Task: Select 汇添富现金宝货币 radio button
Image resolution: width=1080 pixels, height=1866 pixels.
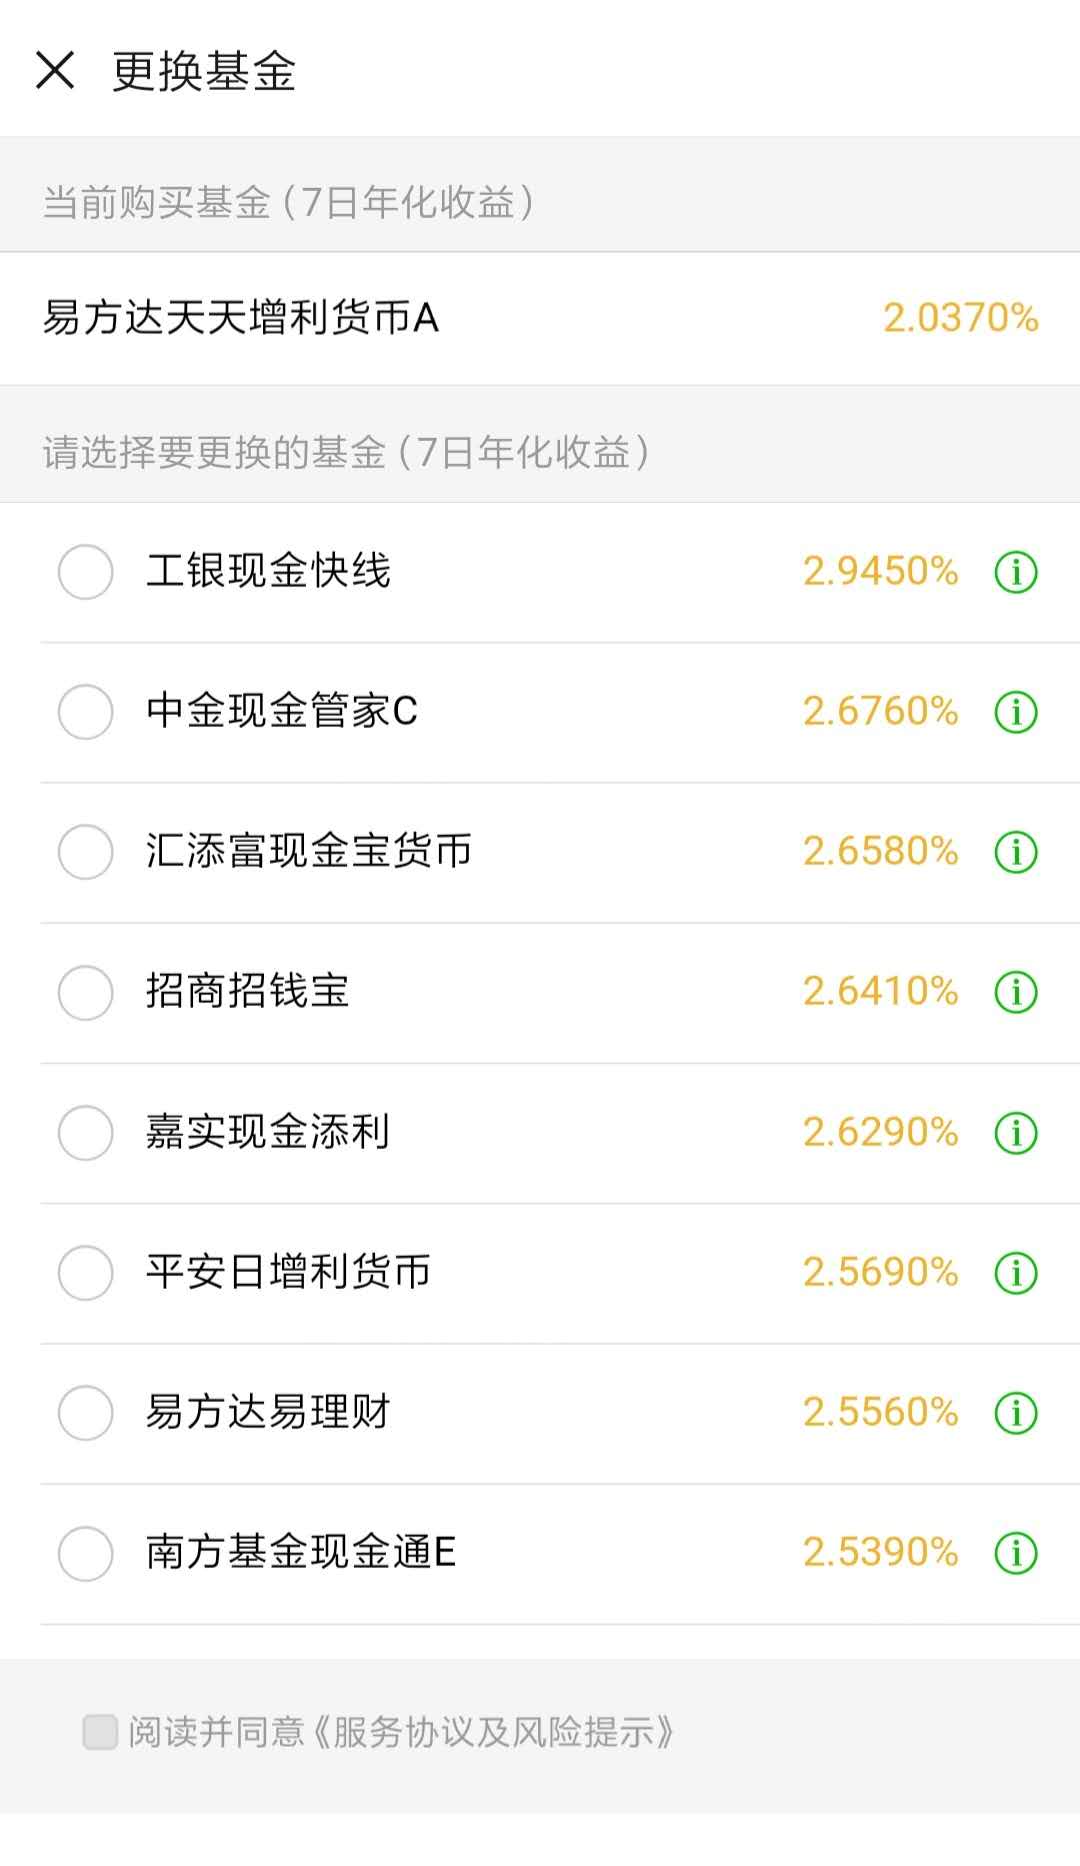Action: [x=86, y=852]
